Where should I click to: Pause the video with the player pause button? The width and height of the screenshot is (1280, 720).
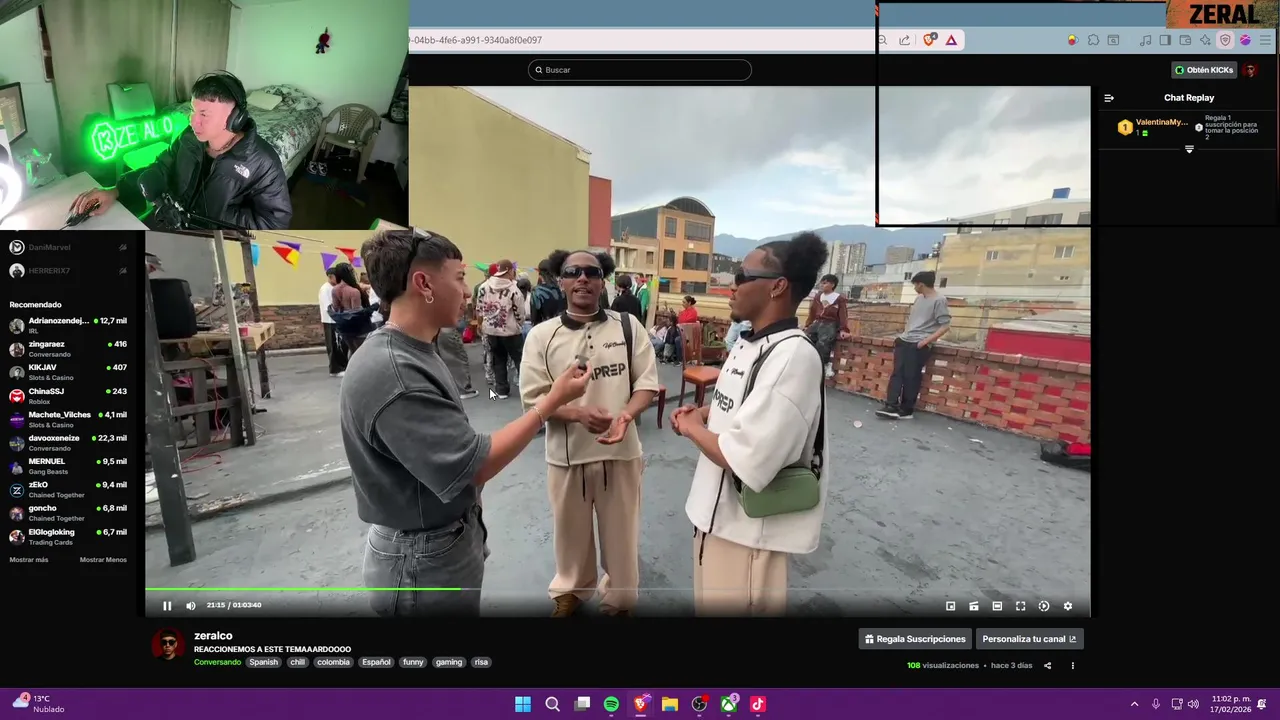pyautogui.click(x=167, y=606)
